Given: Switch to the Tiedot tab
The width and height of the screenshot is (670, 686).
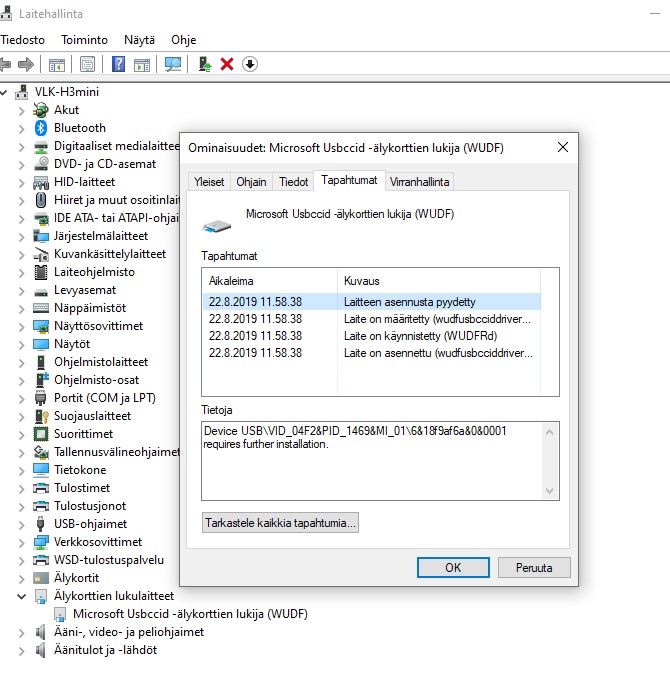Looking at the screenshot, I should pyautogui.click(x=294, y=182).
